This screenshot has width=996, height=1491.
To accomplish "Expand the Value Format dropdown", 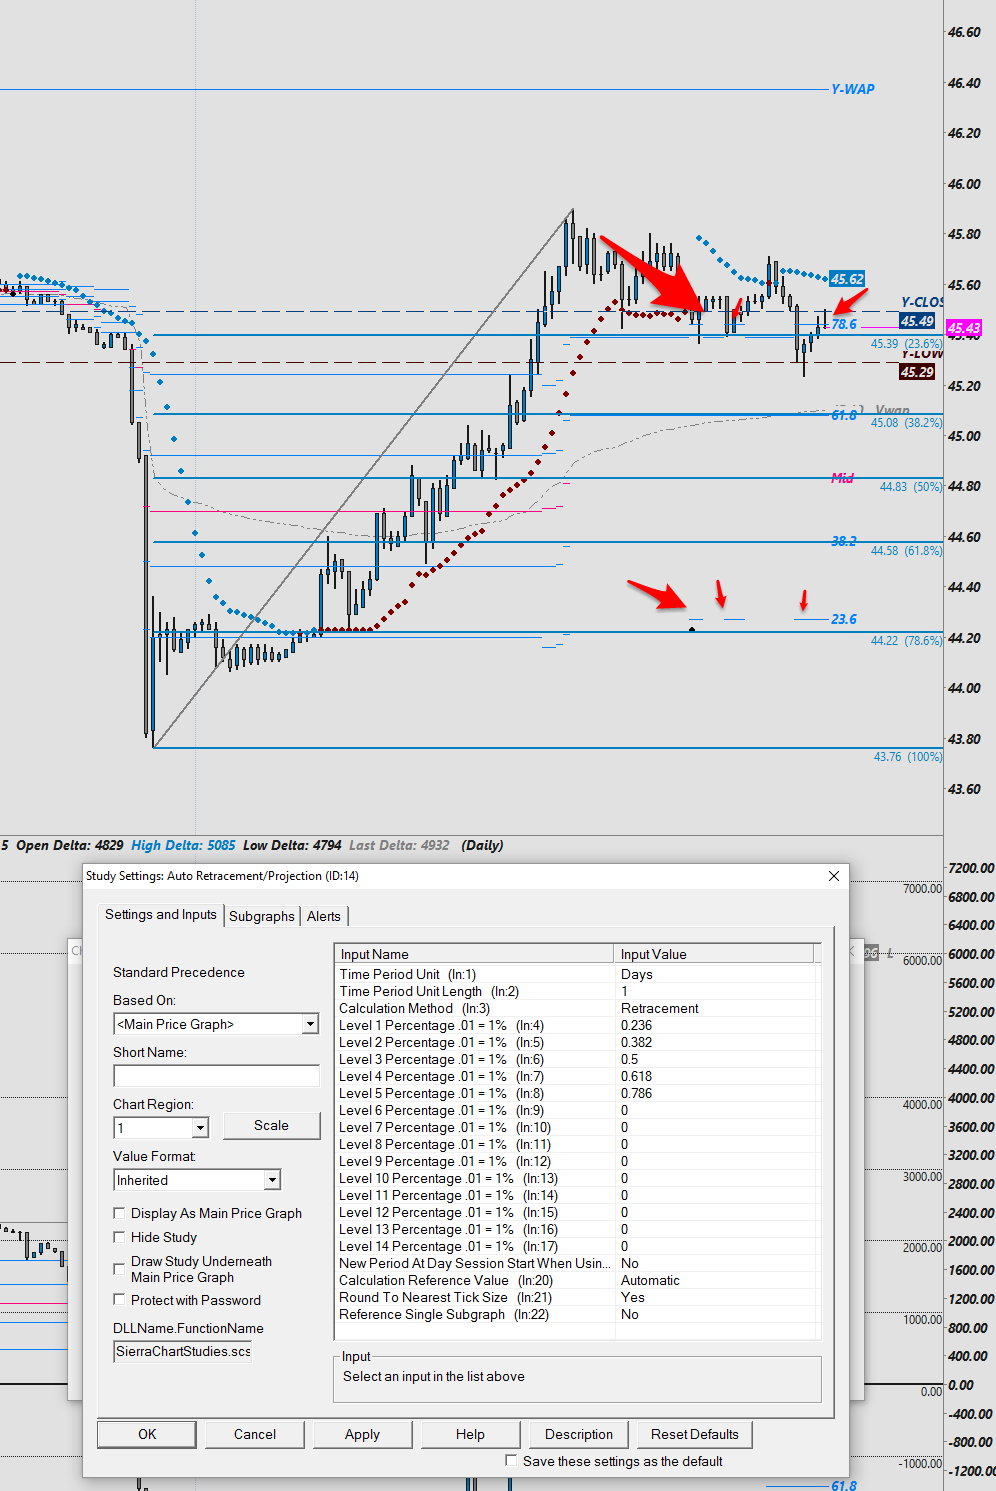I will 272,1180.
